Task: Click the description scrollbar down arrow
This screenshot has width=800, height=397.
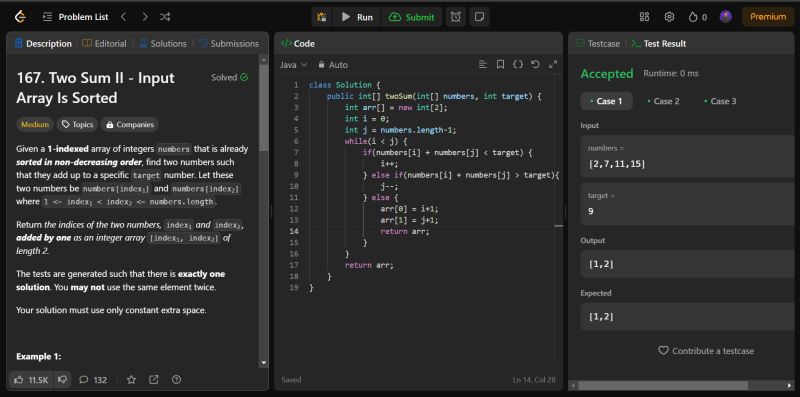Action: [264, 363]
